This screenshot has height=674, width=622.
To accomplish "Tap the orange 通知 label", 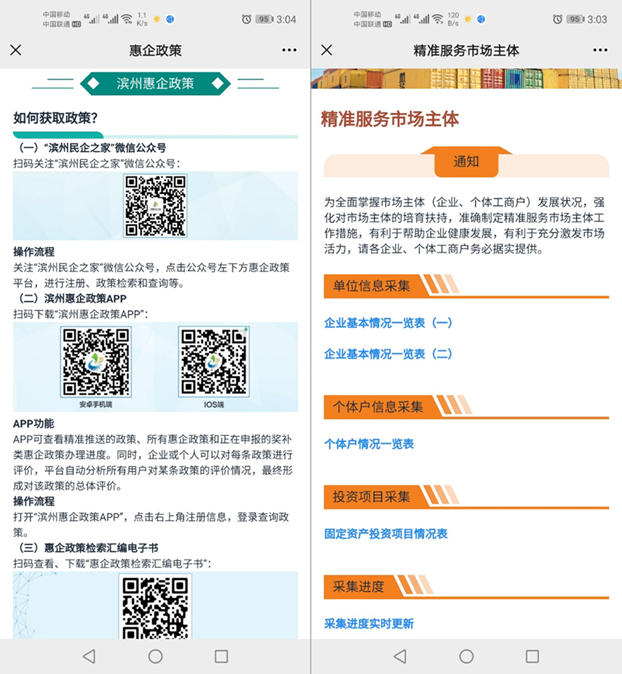I will coord(466,161).
